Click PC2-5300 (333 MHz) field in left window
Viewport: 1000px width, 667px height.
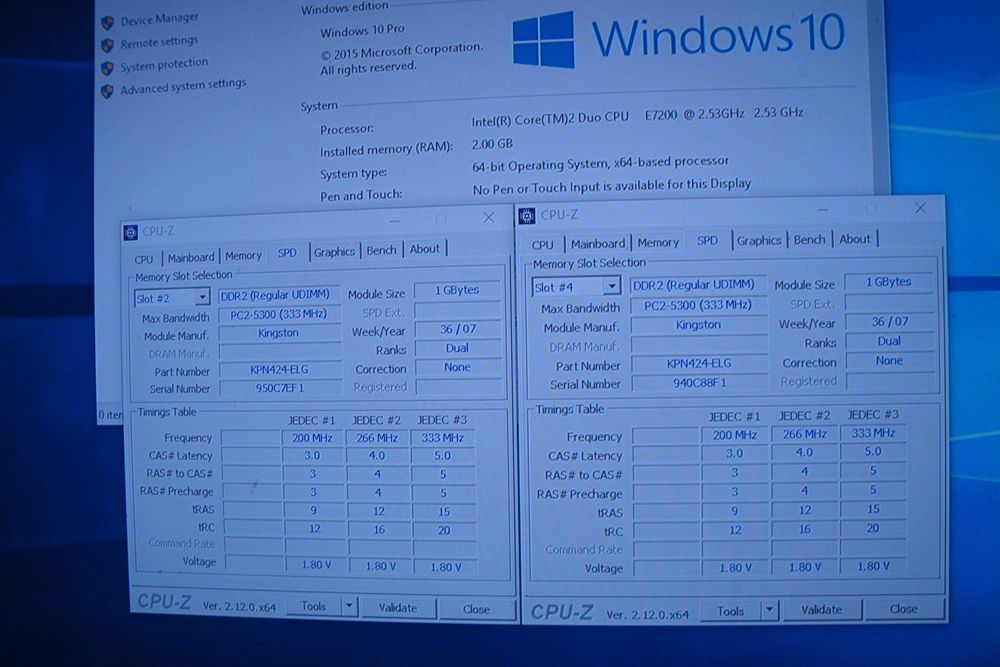click(279, 314)
